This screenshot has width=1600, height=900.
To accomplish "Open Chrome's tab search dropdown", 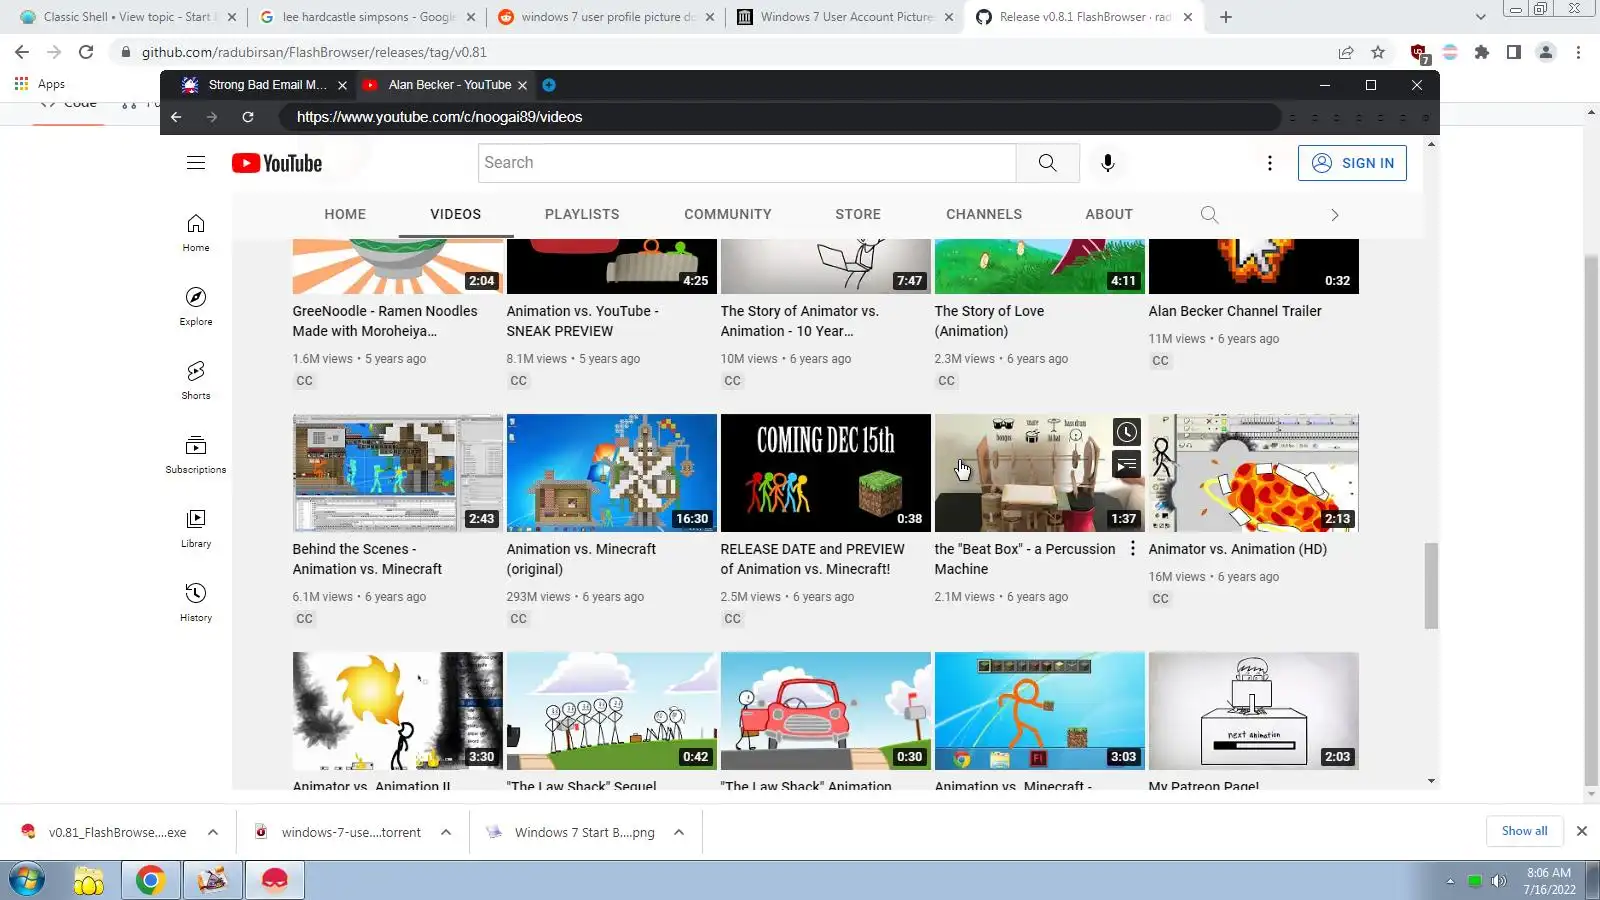I will [x=1481, y=17].
